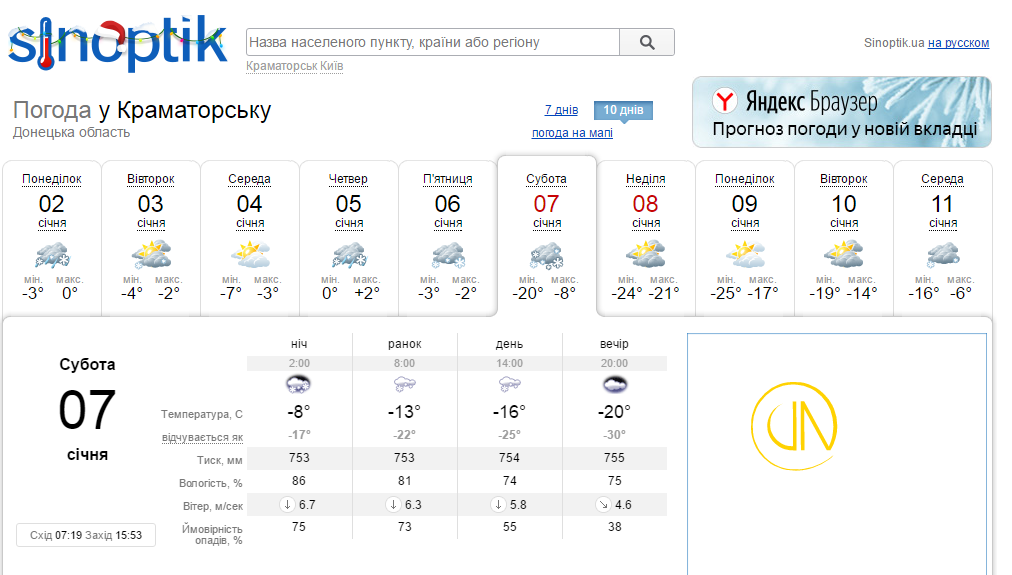This screenshot has height=575, width=1012.
Task: Open the погода на мапі link
Action: (572, 133)
